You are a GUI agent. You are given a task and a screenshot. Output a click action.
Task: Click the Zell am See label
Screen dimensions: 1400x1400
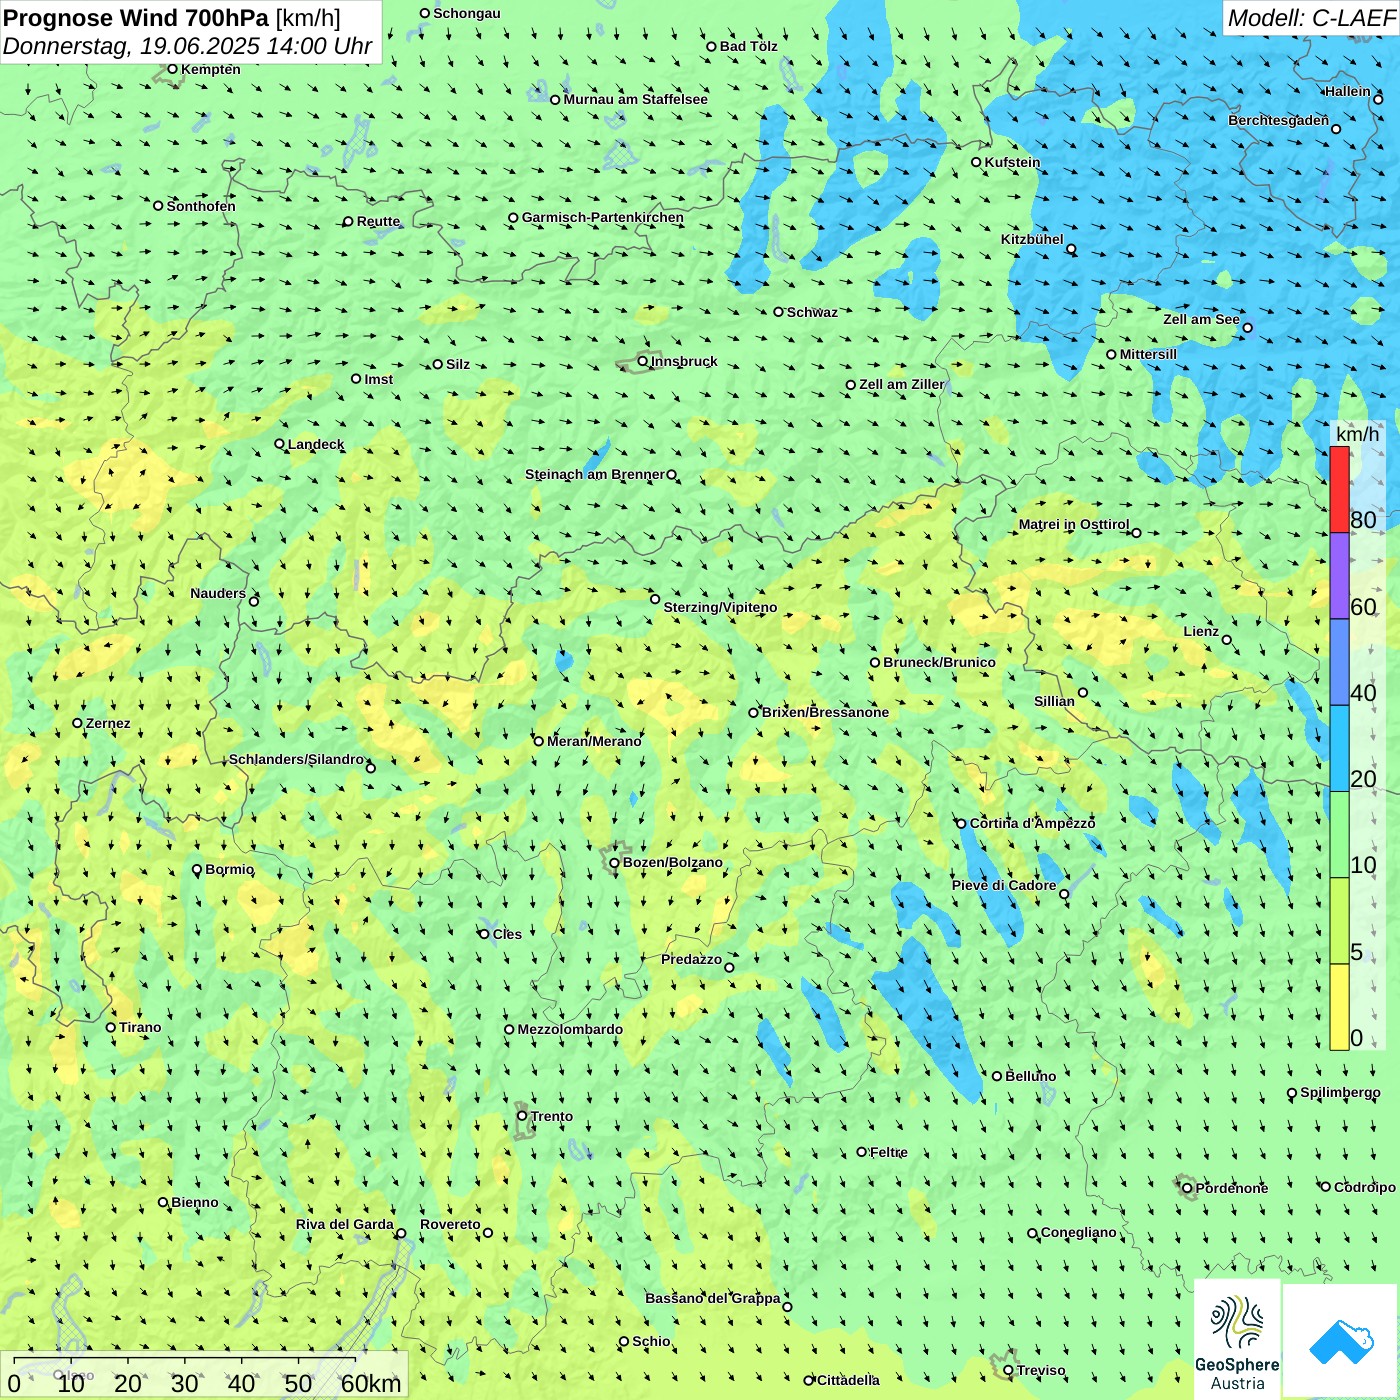tap(1201, 319)
